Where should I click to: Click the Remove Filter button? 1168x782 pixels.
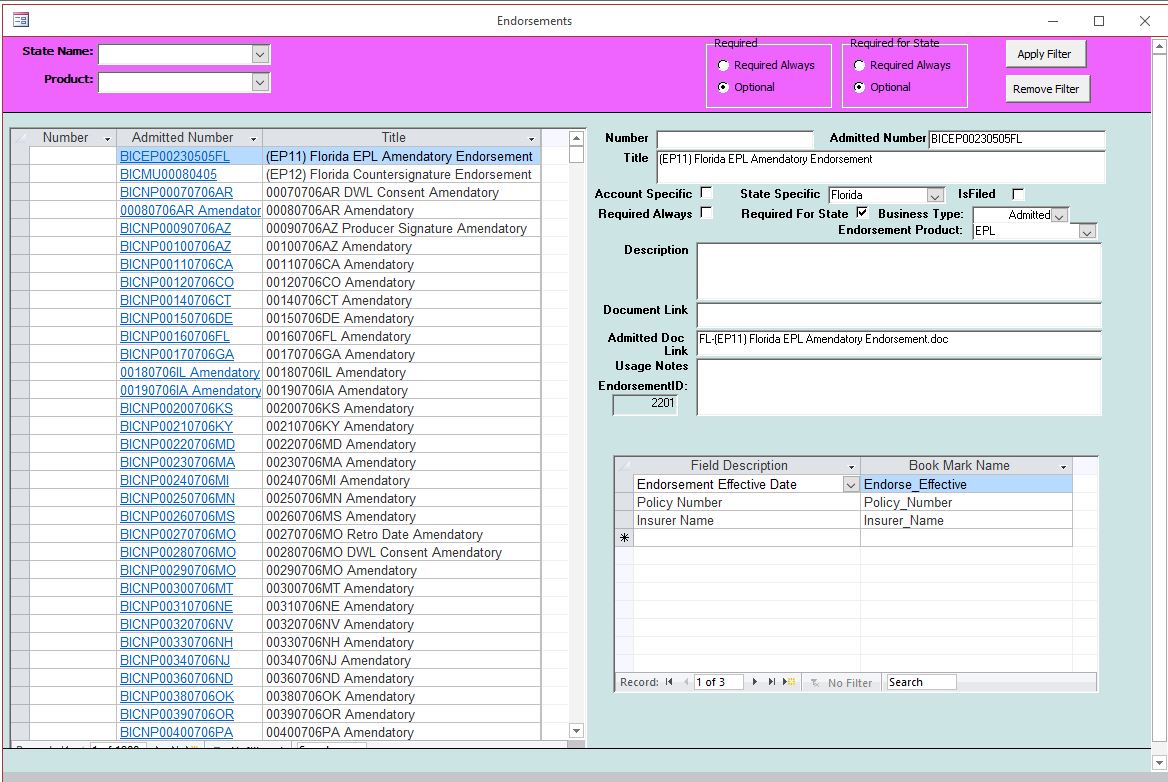1045,89
